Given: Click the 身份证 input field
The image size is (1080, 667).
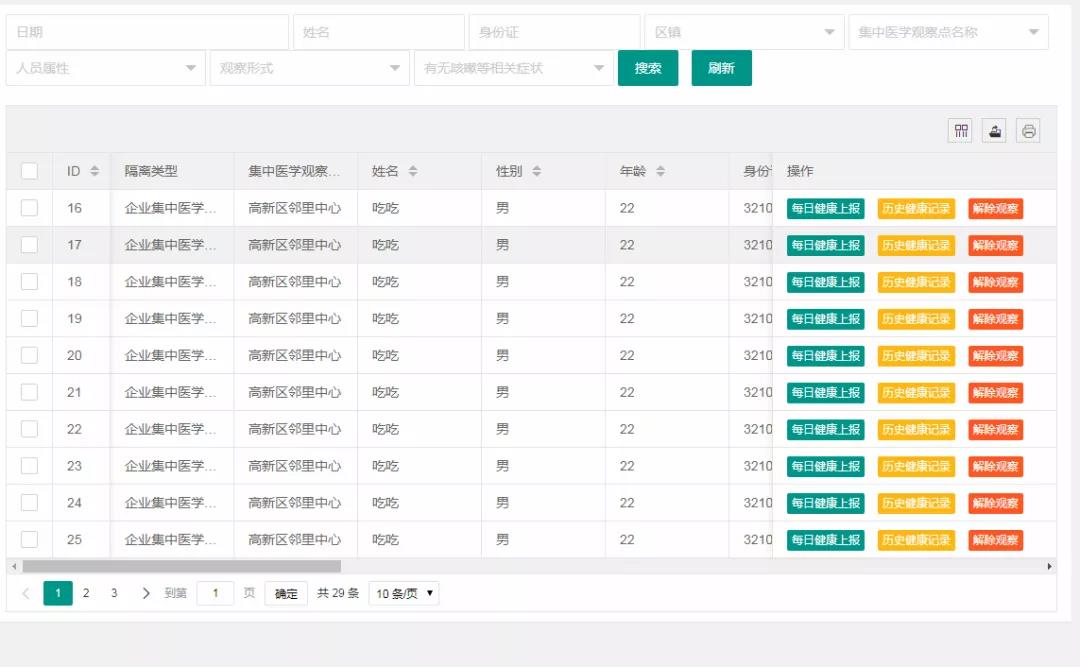Looking at the screenshot, I should pos(554,32).
